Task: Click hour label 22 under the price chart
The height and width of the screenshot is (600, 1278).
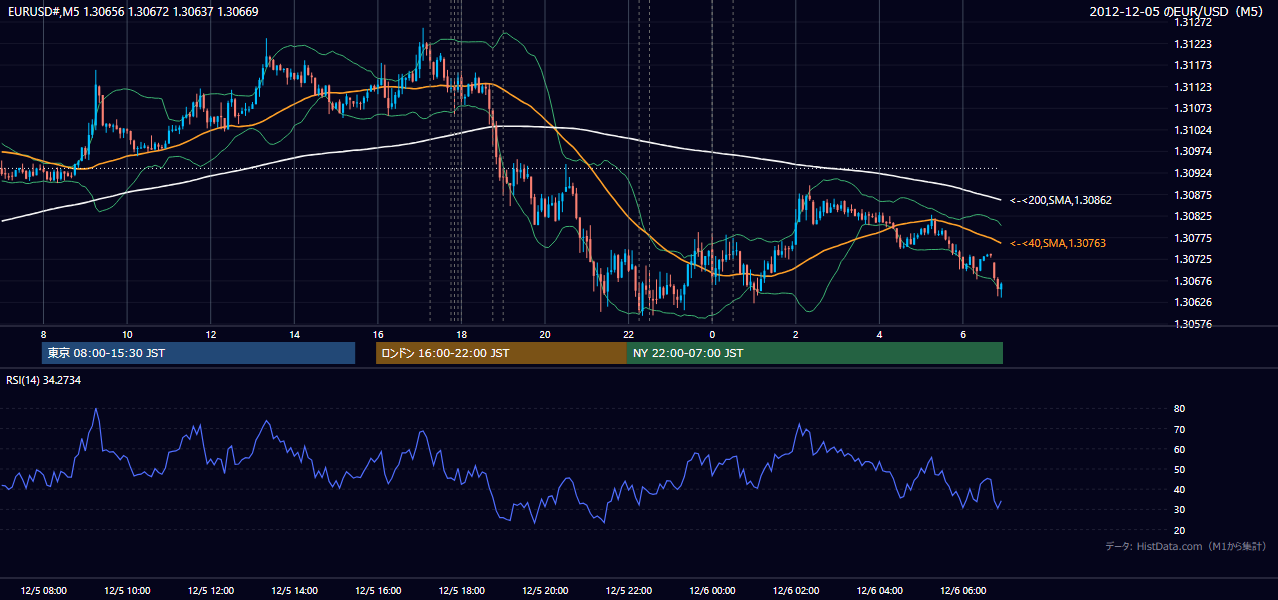Action: pyautogui.click(x=628, y=334)
